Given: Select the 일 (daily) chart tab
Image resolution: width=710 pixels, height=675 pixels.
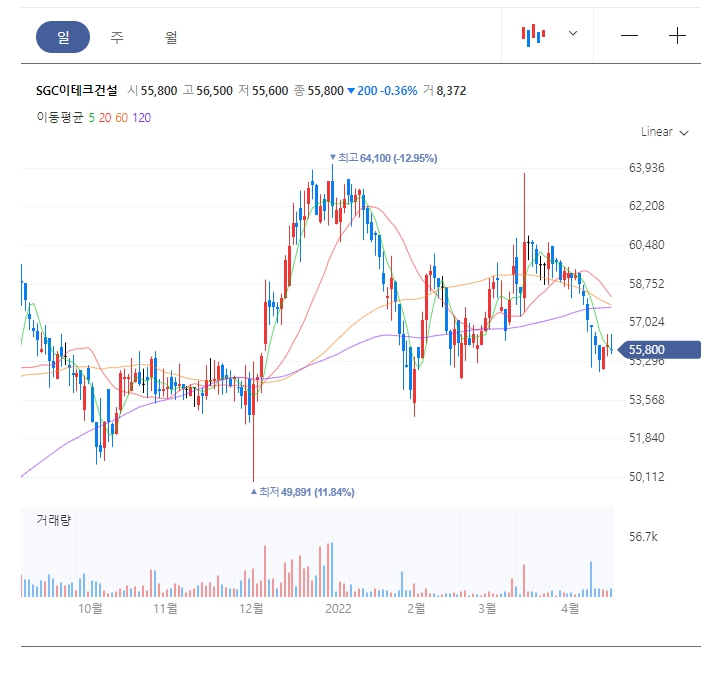Looking at the screenshot, I should [63, 37].
